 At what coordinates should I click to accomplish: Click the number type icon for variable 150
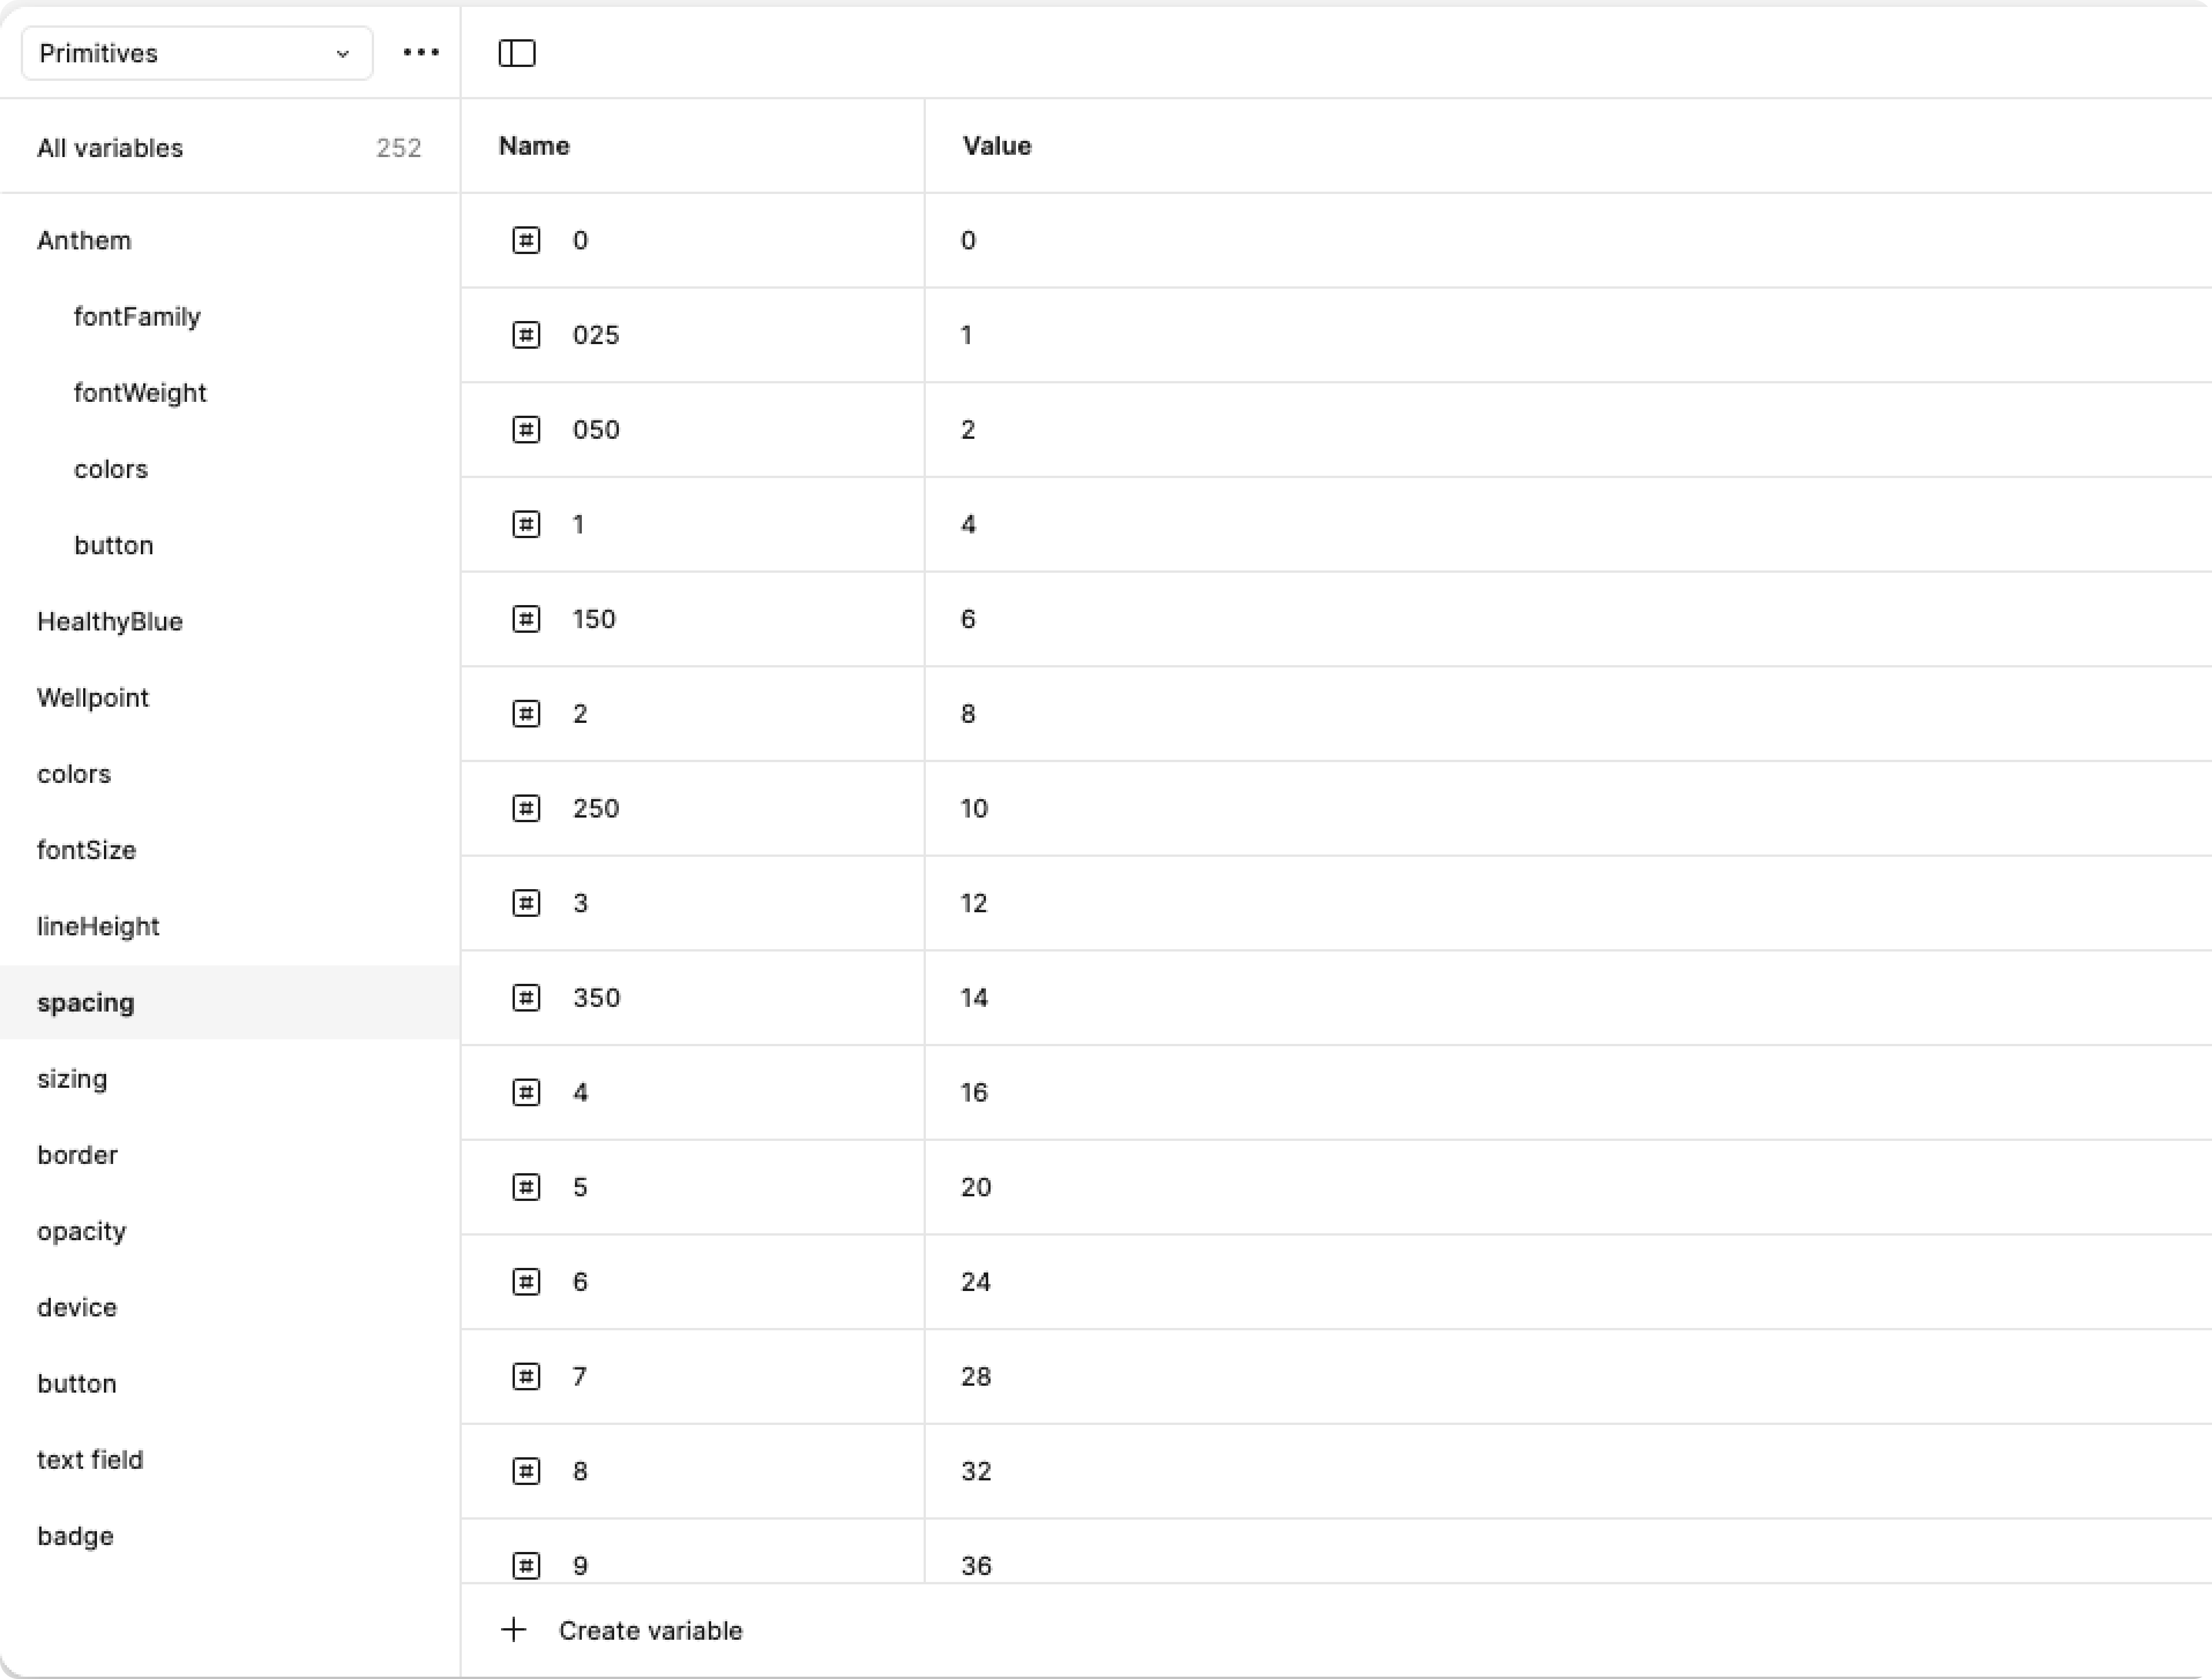click(526, 619)
